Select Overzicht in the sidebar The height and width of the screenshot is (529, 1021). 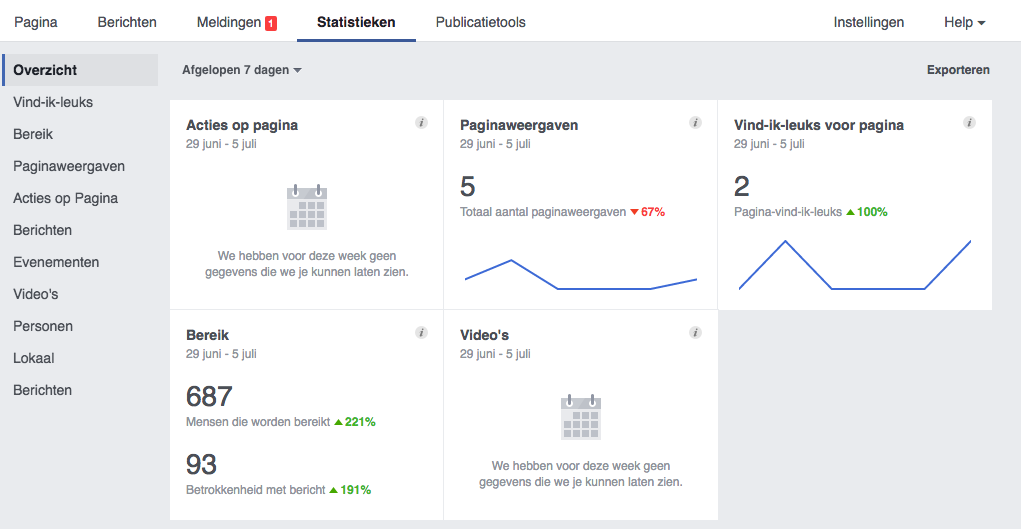80,70
